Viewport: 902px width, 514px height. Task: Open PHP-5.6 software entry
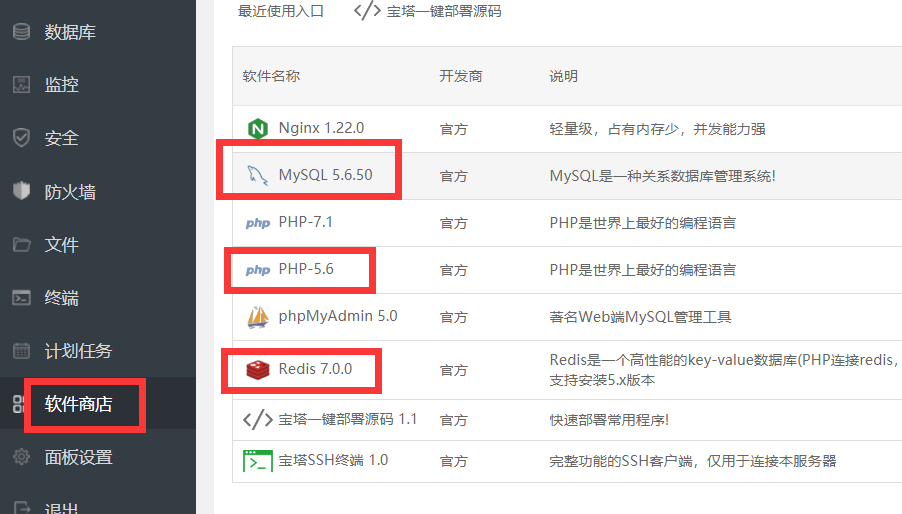coord(305,269)
